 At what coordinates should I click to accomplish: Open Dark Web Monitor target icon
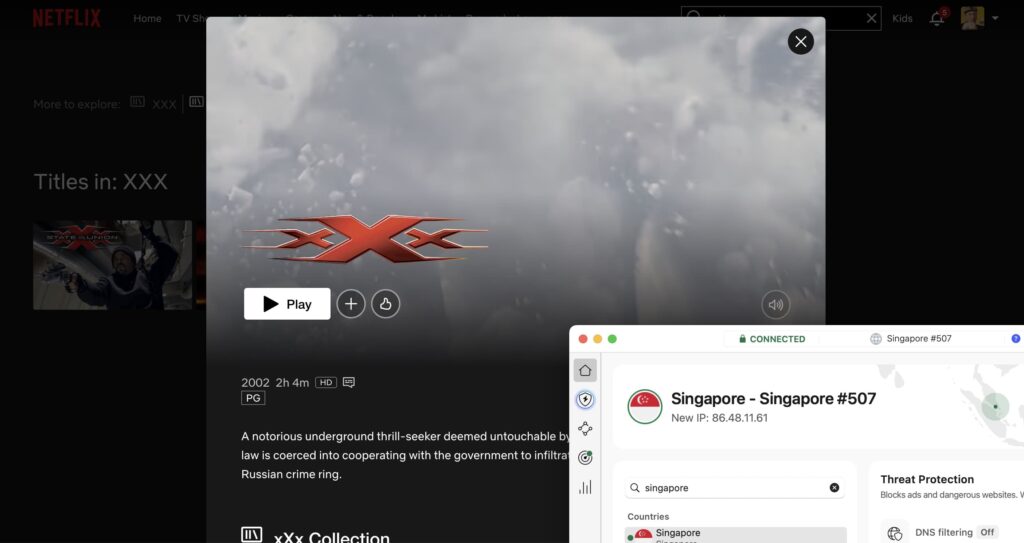pyautogui.click(x=585, y=457)
